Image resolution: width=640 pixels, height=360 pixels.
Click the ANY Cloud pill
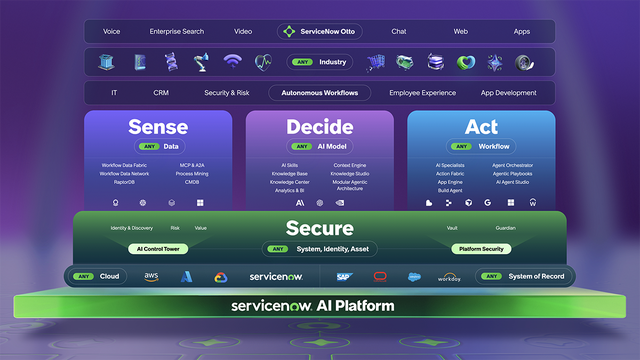click(x=97, y=276)
